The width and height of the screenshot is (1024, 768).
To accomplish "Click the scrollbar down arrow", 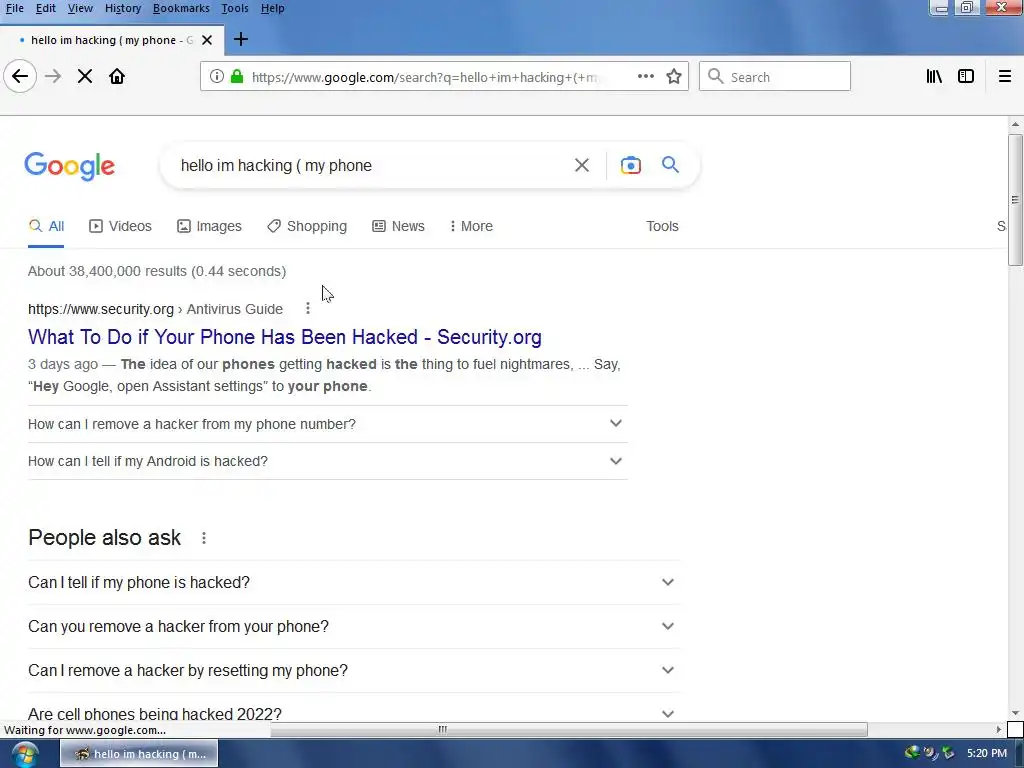I will click(x=1015, y=713).
